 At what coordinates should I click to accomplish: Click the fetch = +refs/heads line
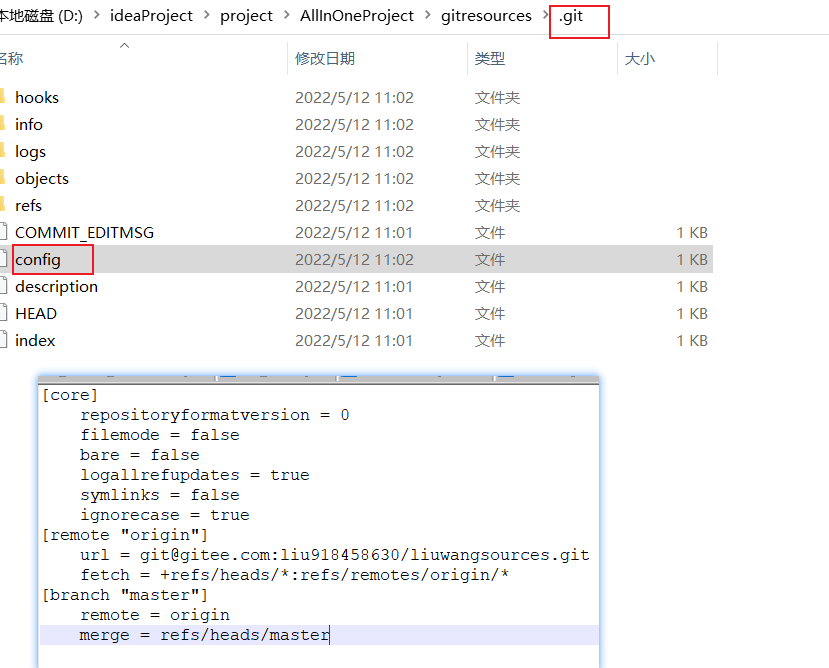[x=294, y=575]
